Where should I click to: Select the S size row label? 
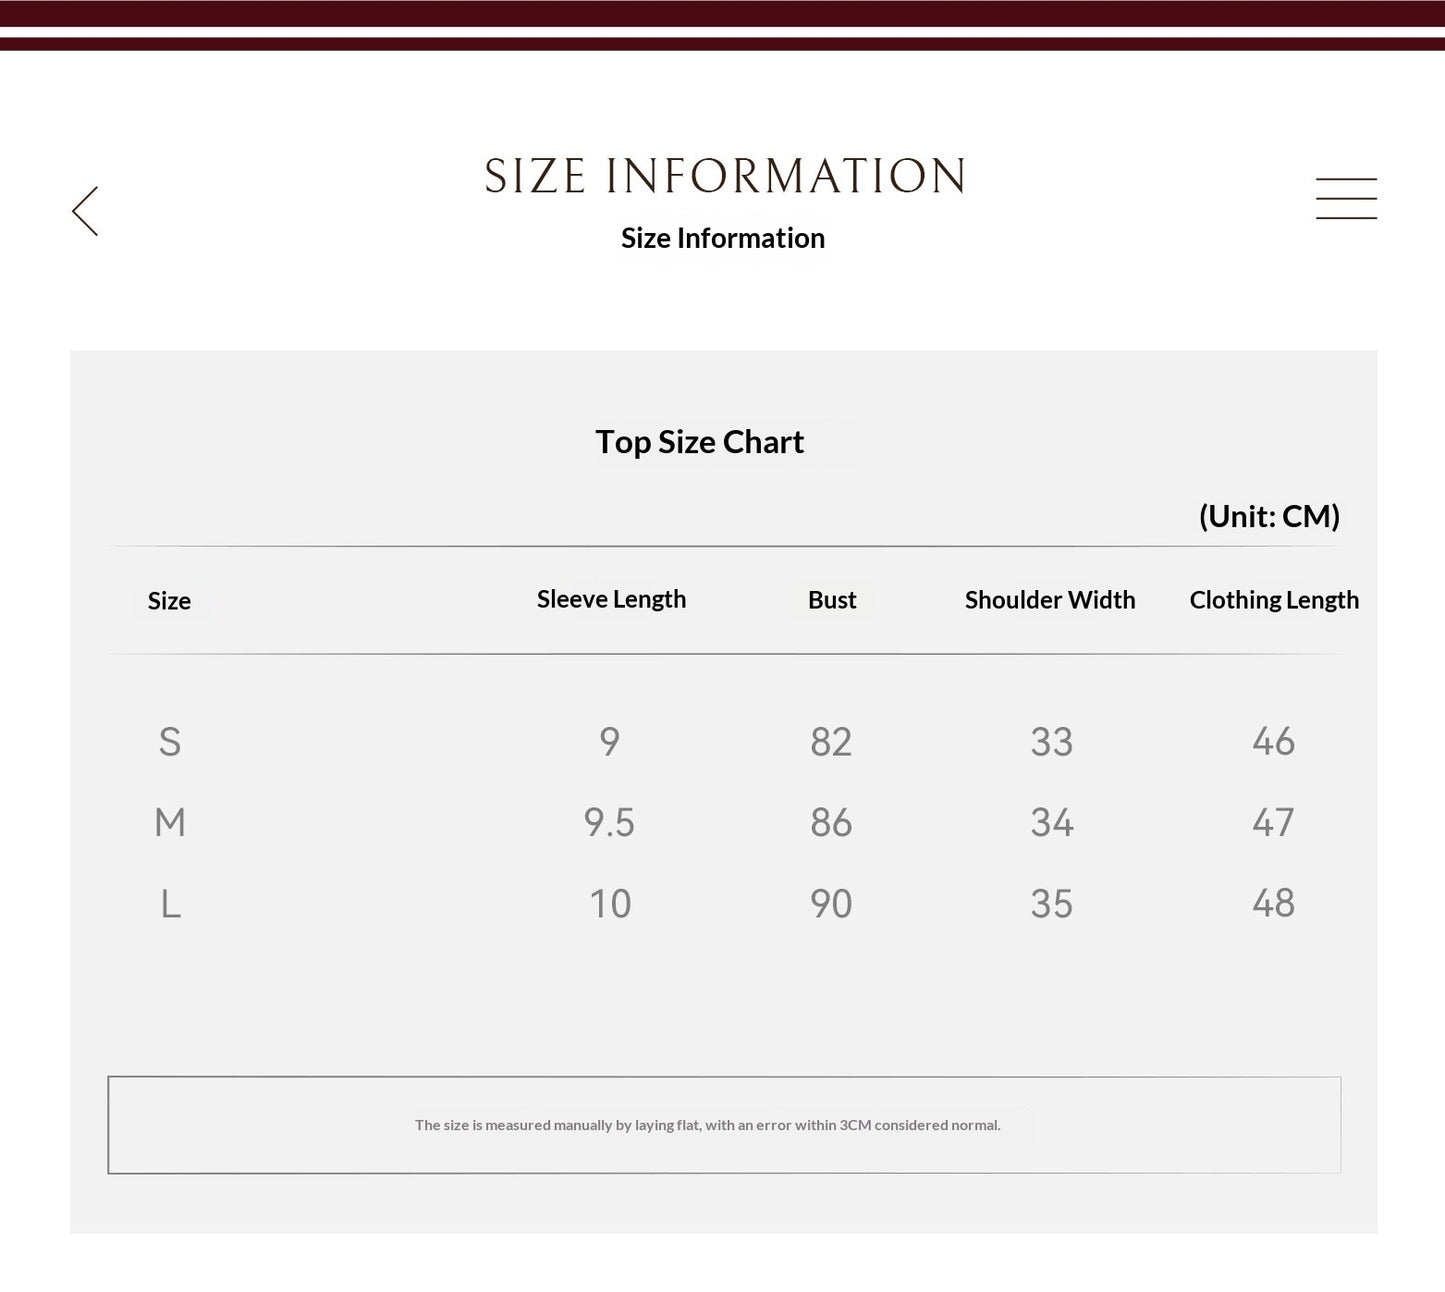[x=170, y=742]
